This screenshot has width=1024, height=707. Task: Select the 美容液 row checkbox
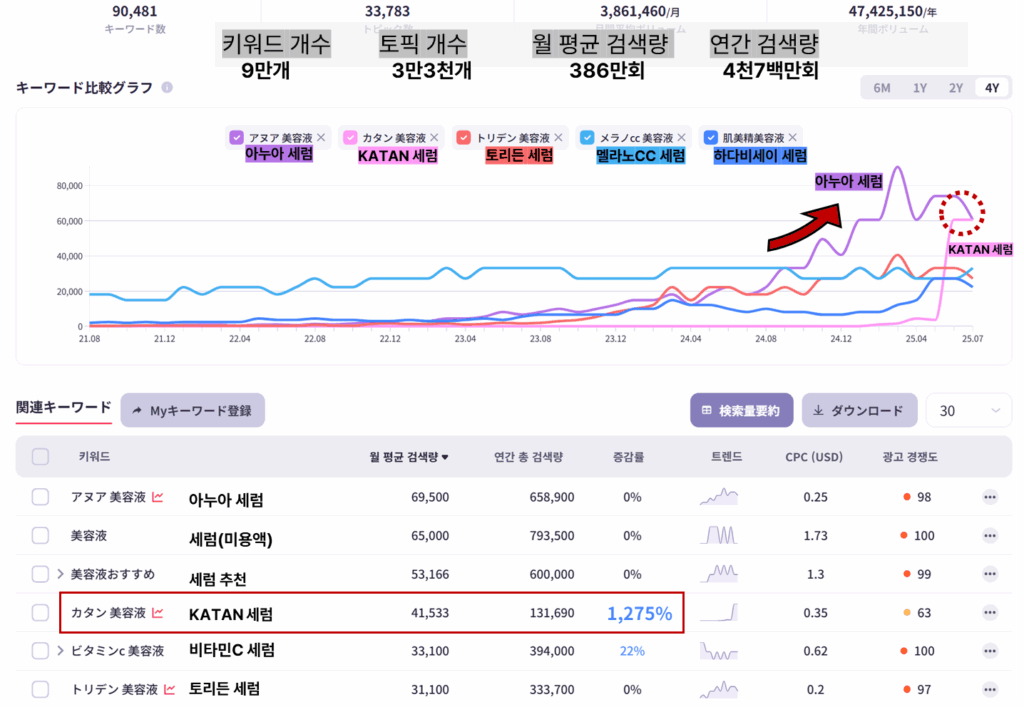40,535
